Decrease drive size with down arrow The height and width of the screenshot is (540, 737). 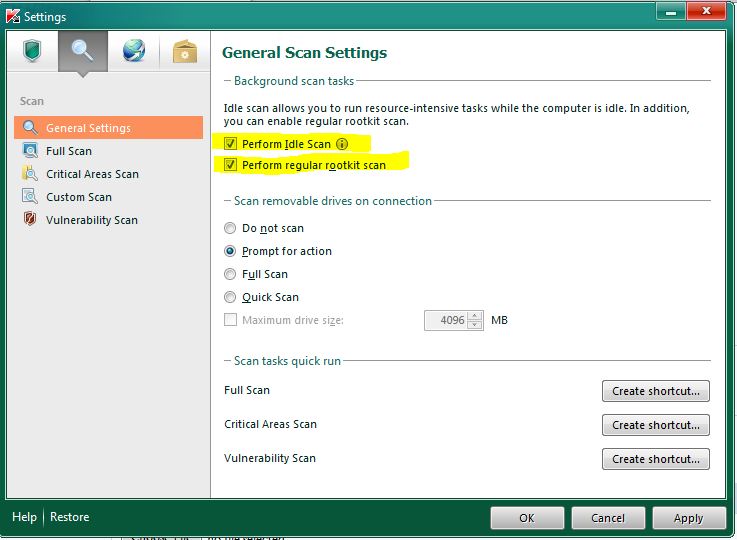475,325
